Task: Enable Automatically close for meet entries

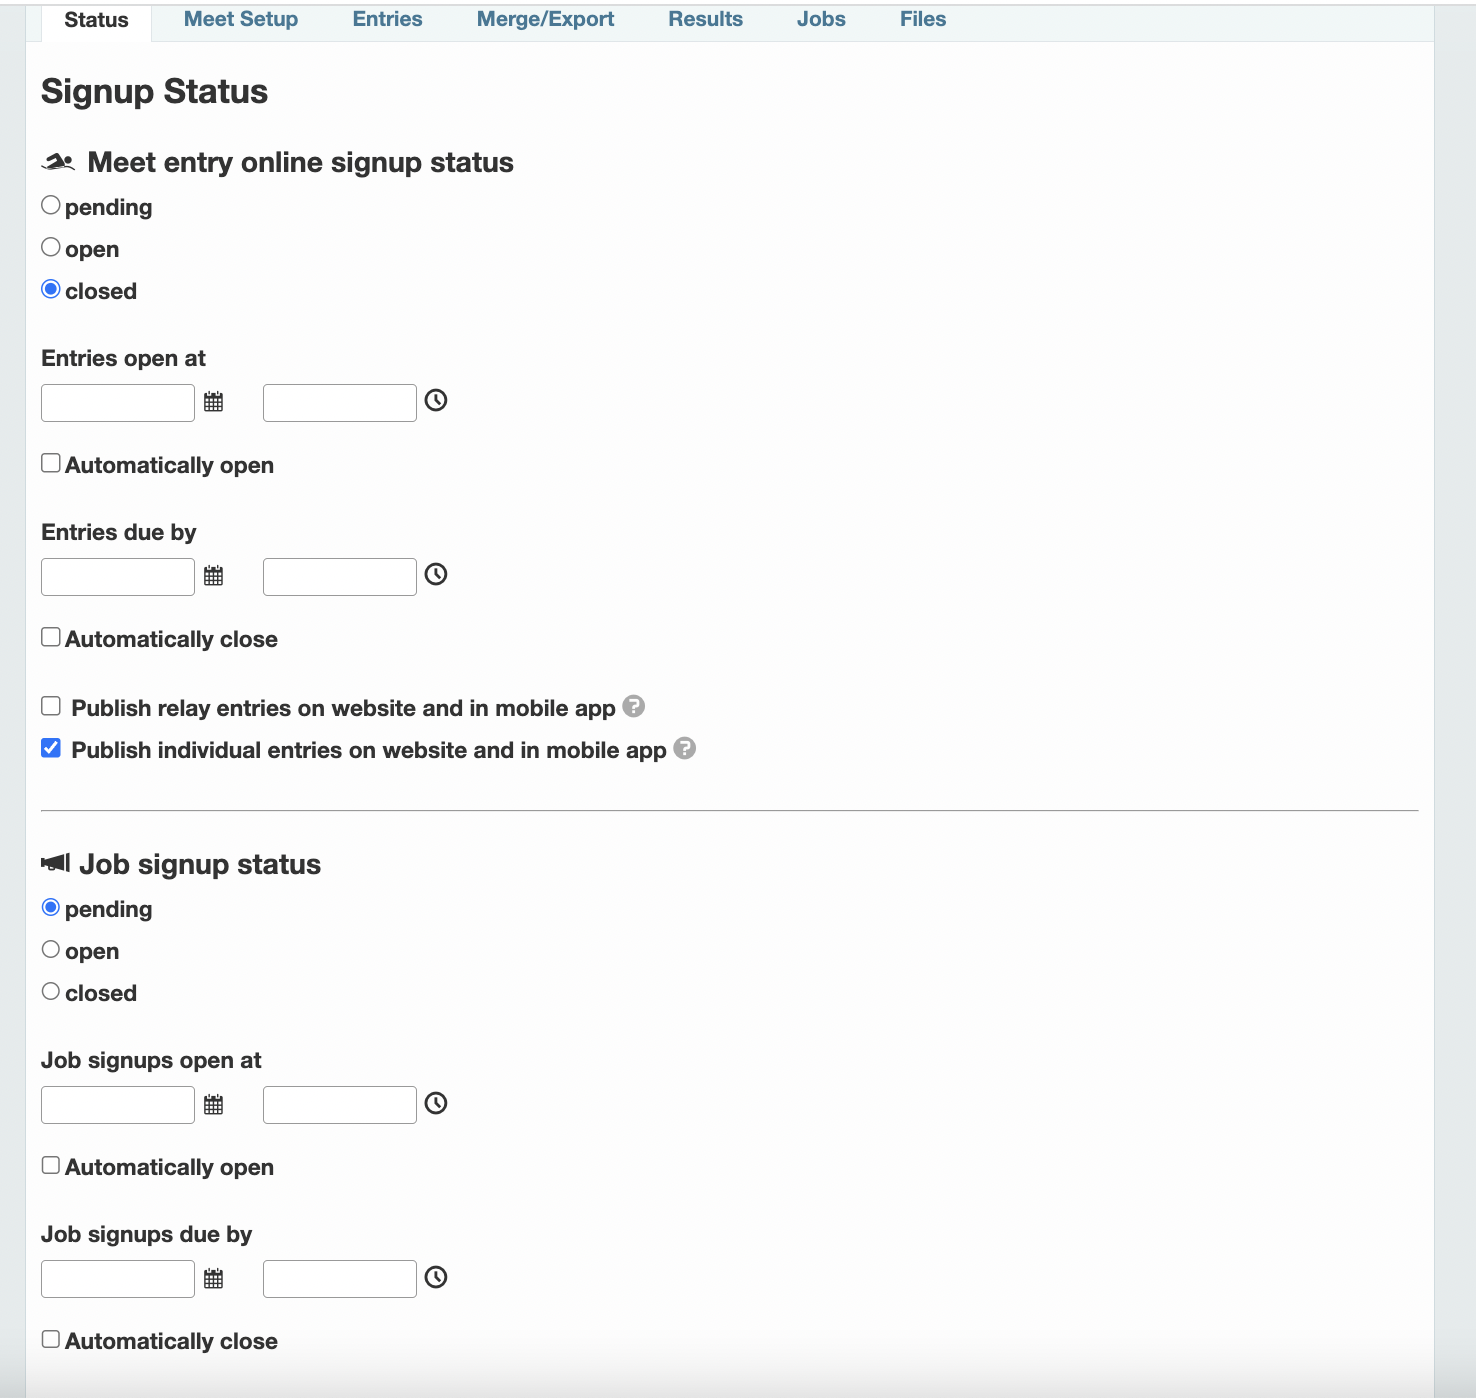Action: pos(50,635)
